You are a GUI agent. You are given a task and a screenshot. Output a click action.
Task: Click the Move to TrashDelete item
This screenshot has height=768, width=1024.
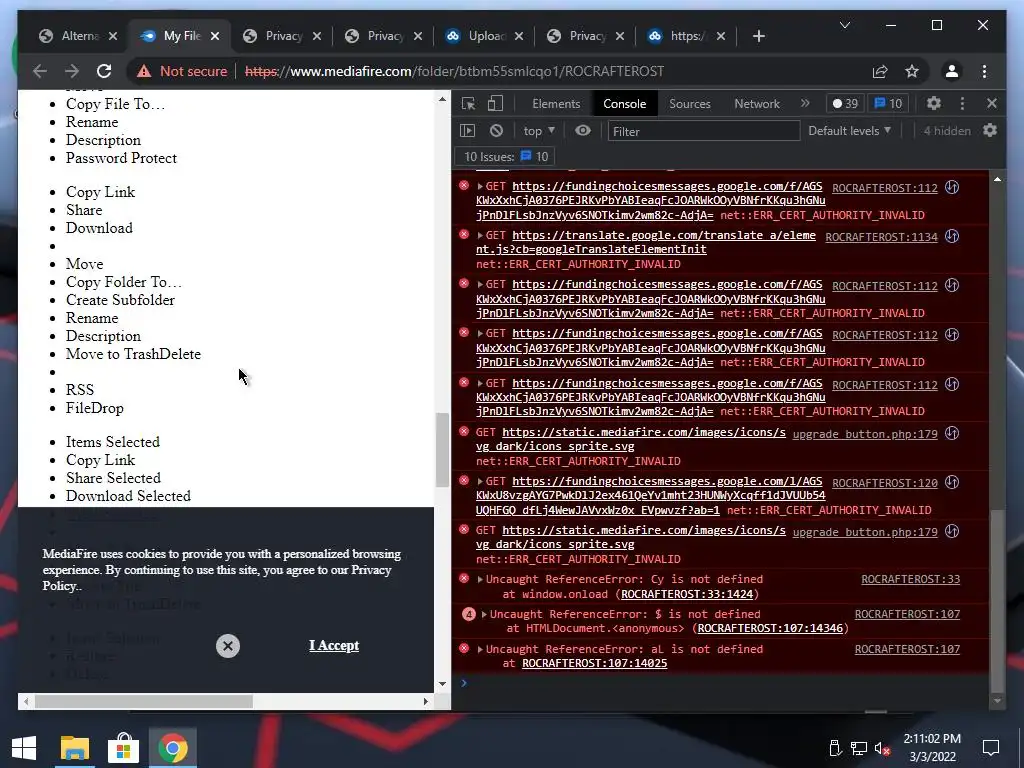[x=133, y=354]
